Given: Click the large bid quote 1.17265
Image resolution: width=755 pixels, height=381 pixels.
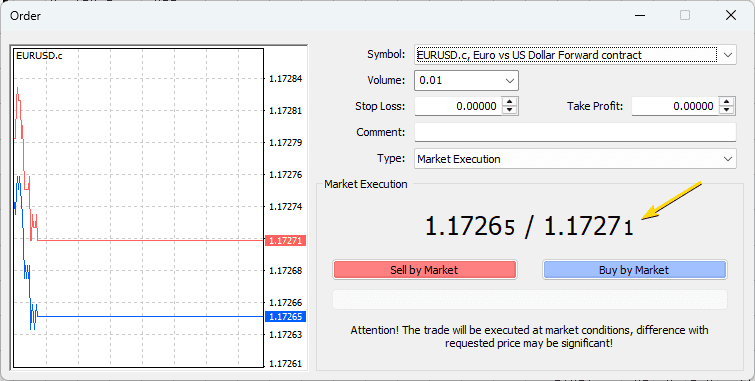Looking at the screenshot, I should tap(470, 226).
